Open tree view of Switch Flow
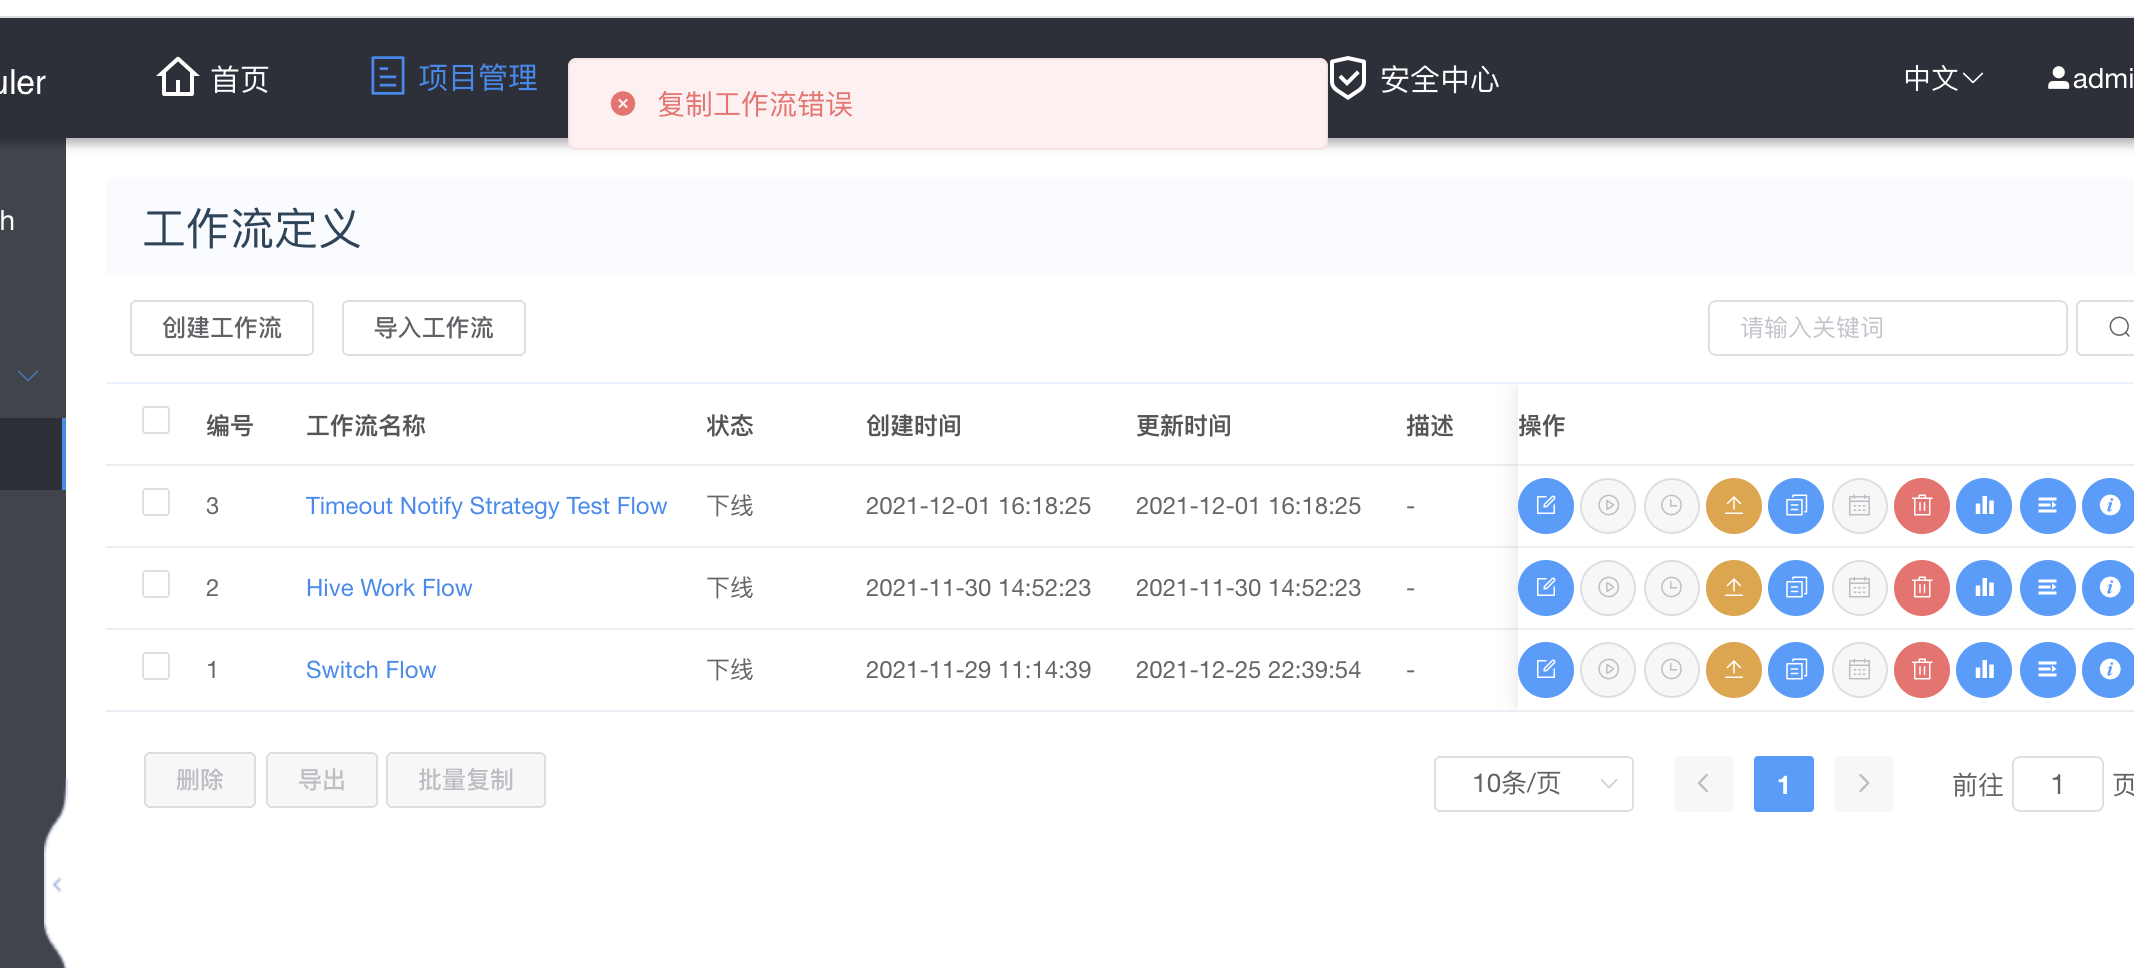 (x=1985, y=670)
